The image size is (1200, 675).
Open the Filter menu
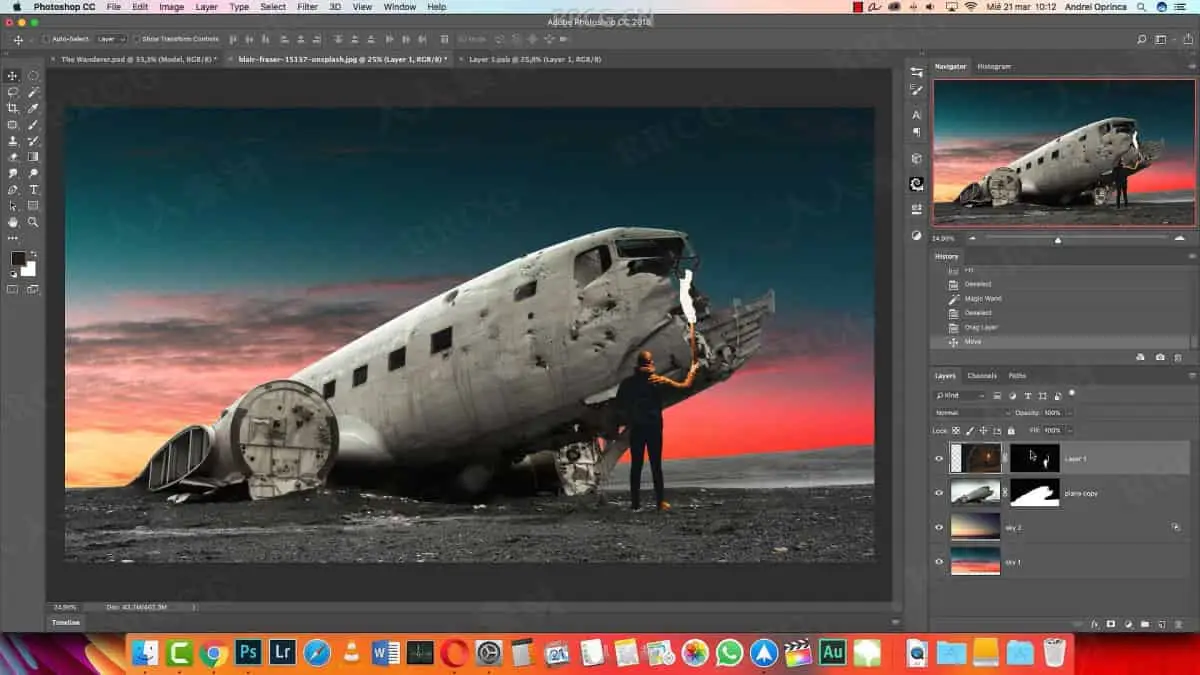[x=307, y=7]
